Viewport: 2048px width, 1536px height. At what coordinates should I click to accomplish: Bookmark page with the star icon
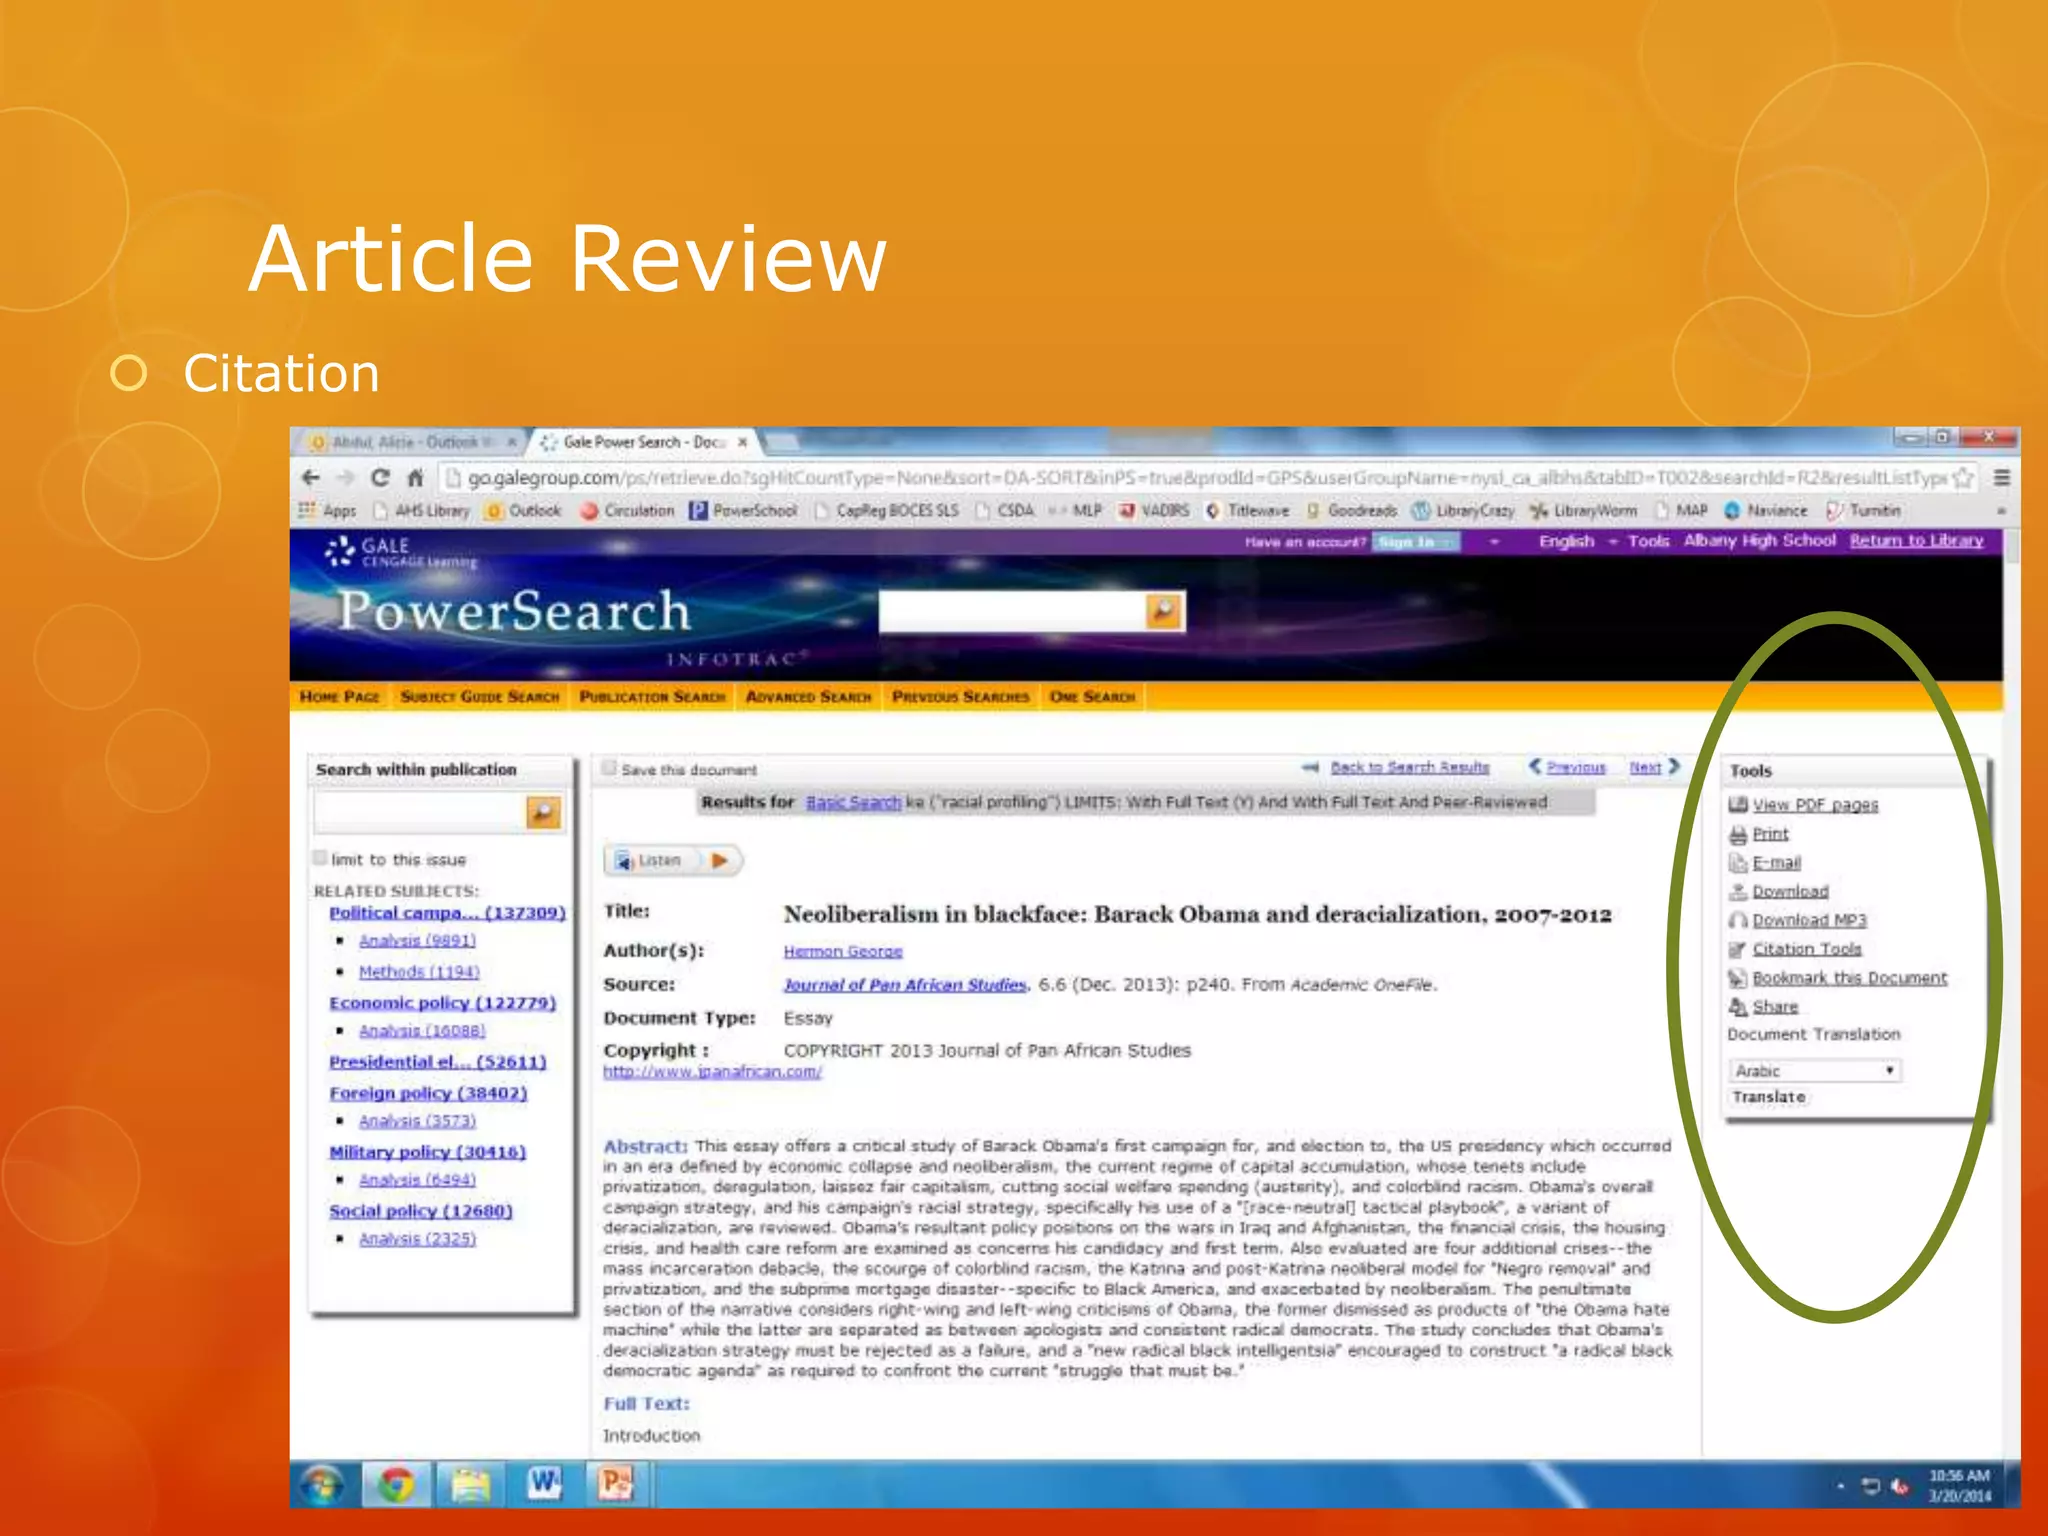1963,478
